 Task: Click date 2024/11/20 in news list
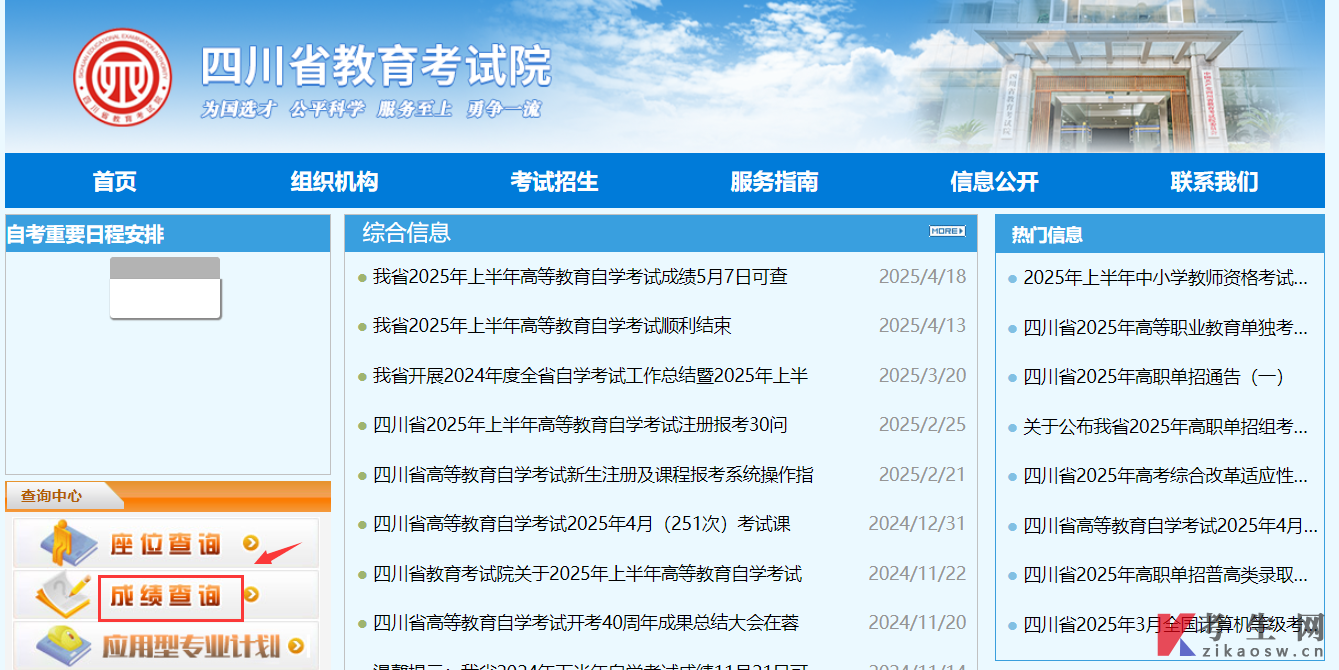click(x=917, y=623)
